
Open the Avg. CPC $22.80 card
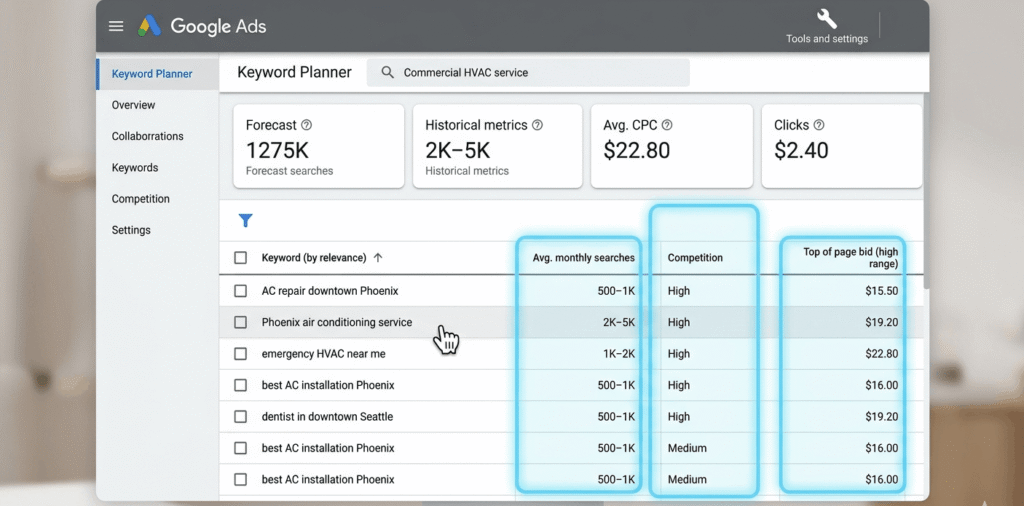tap(672, 146)
